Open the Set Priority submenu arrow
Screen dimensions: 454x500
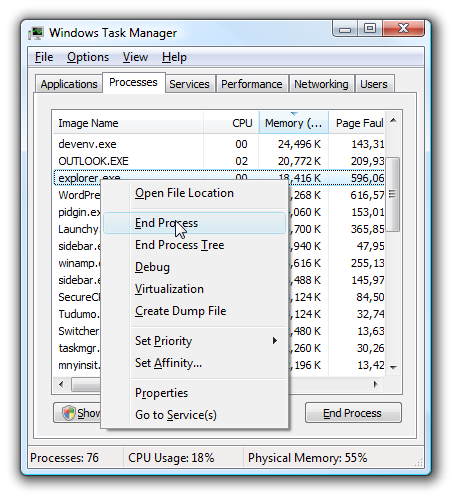275,340
